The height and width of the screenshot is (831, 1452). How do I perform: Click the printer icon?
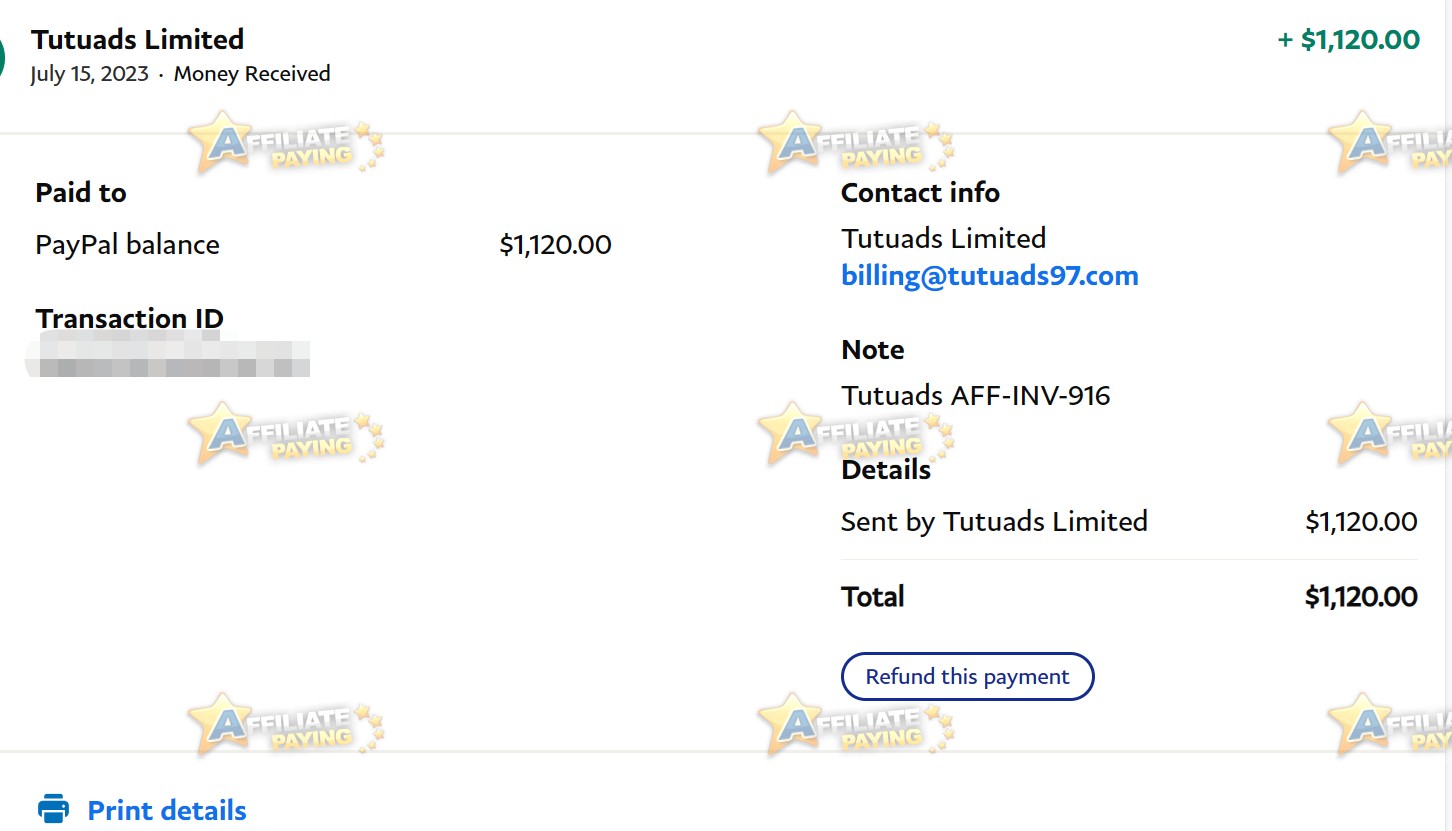53,809
